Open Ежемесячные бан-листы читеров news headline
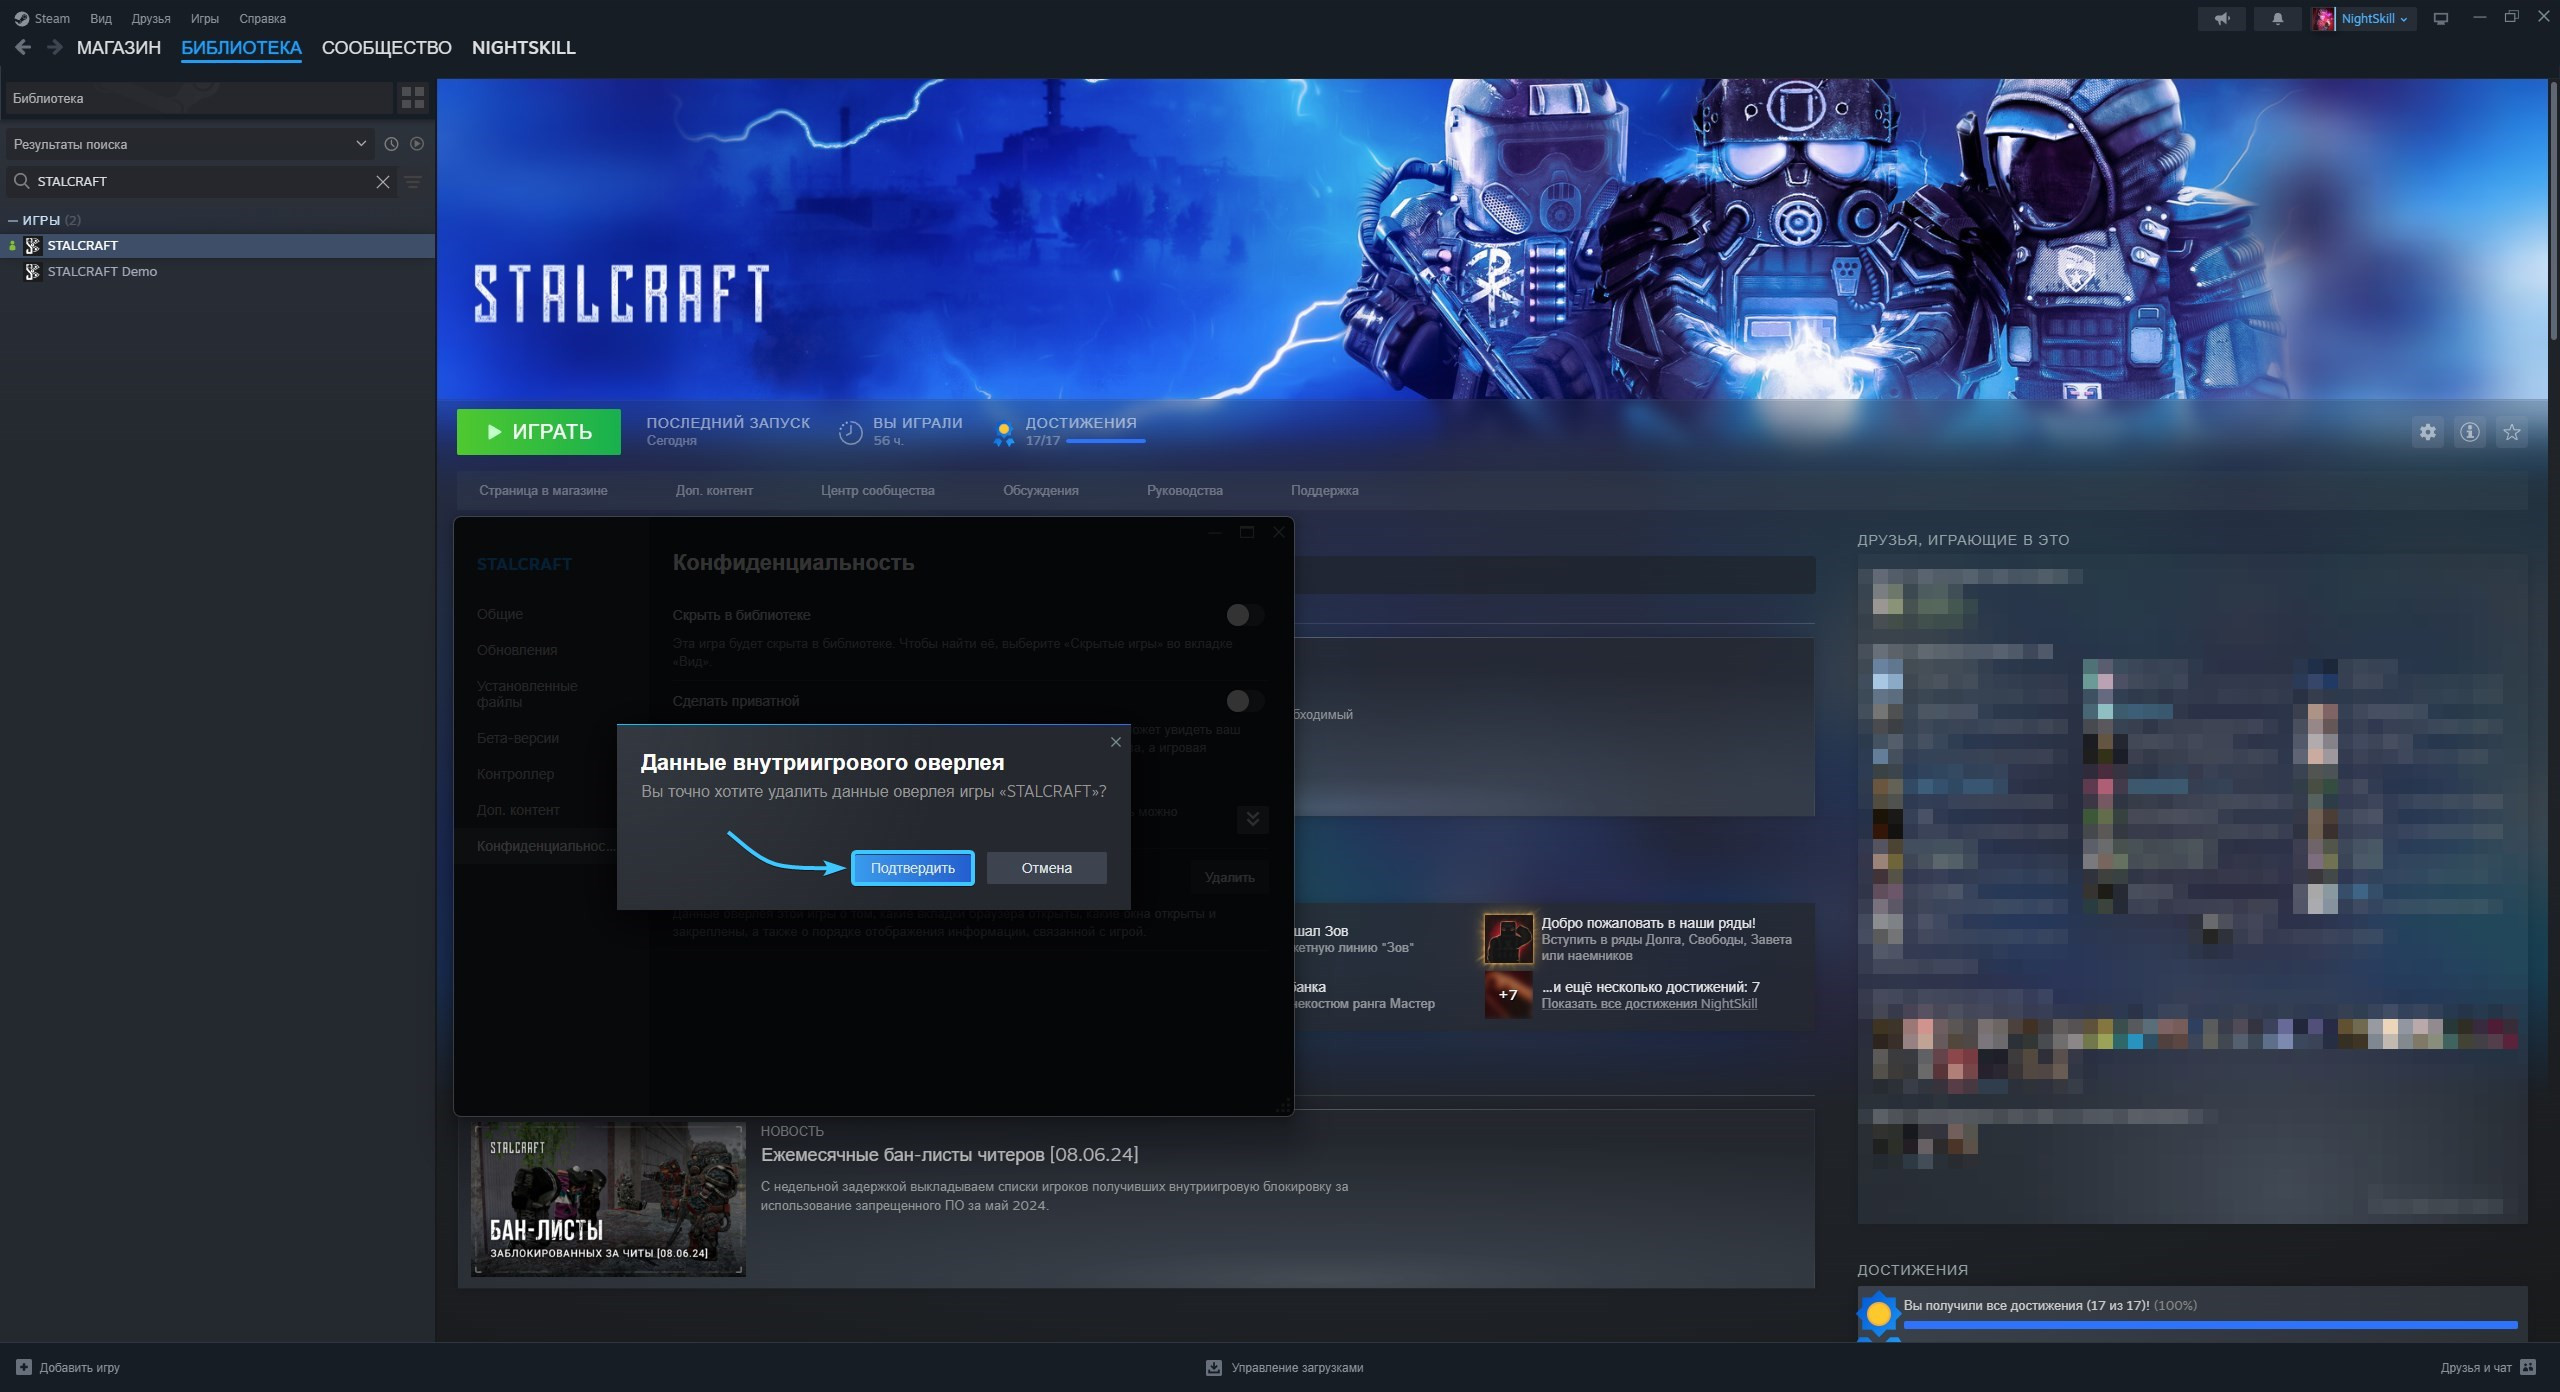 (949, 1155)
